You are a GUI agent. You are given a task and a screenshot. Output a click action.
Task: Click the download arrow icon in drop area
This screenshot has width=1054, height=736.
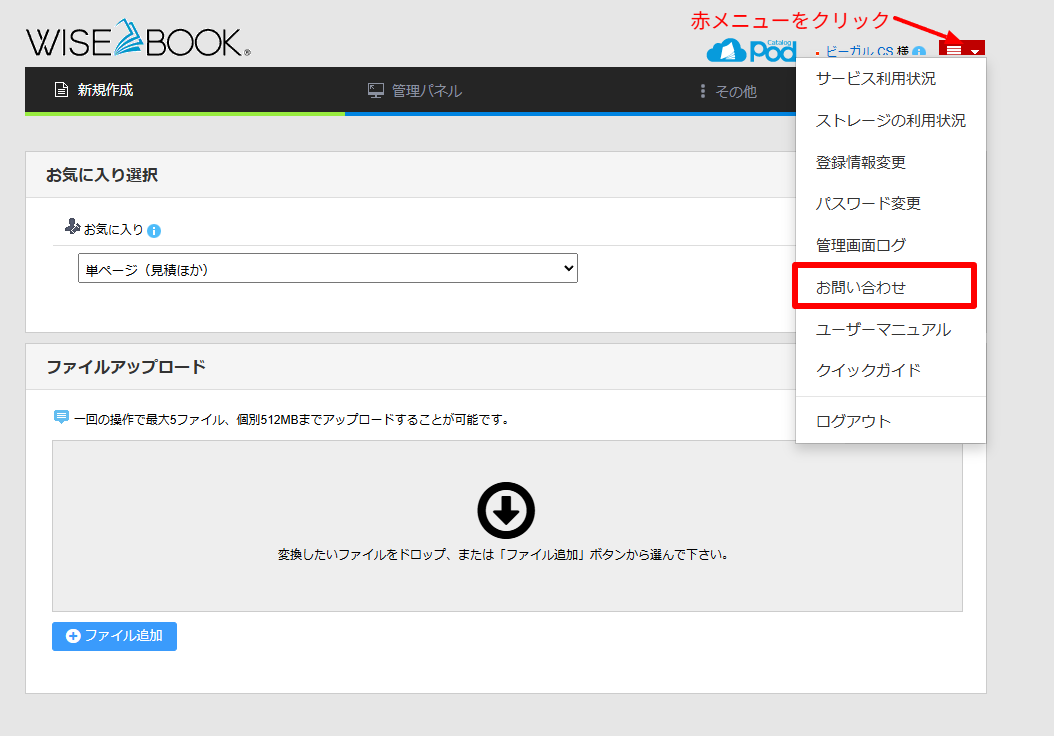click(x=506, y=510)
